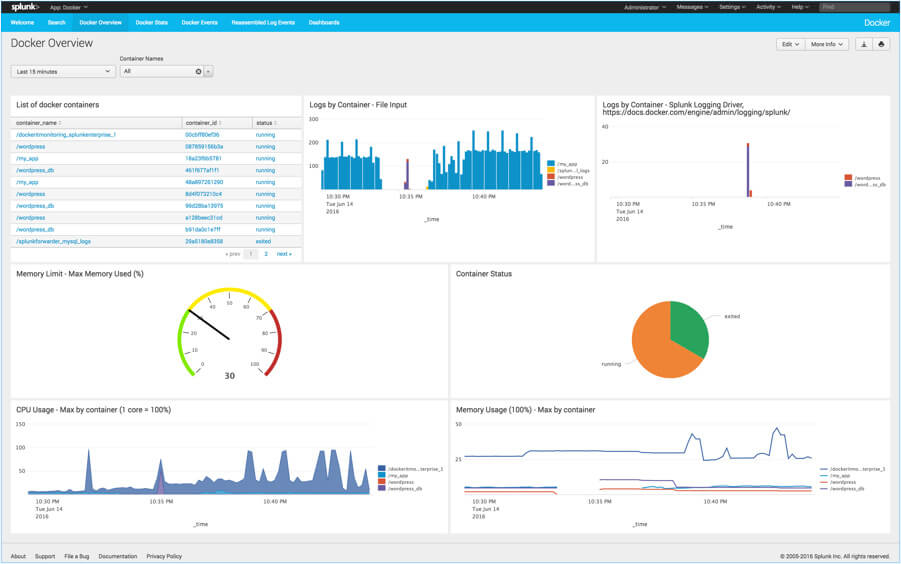Expand the Edit dropdown button
The width and height of the screenshot is (901, 564).
pyautogui.click(x=791, y=44)
